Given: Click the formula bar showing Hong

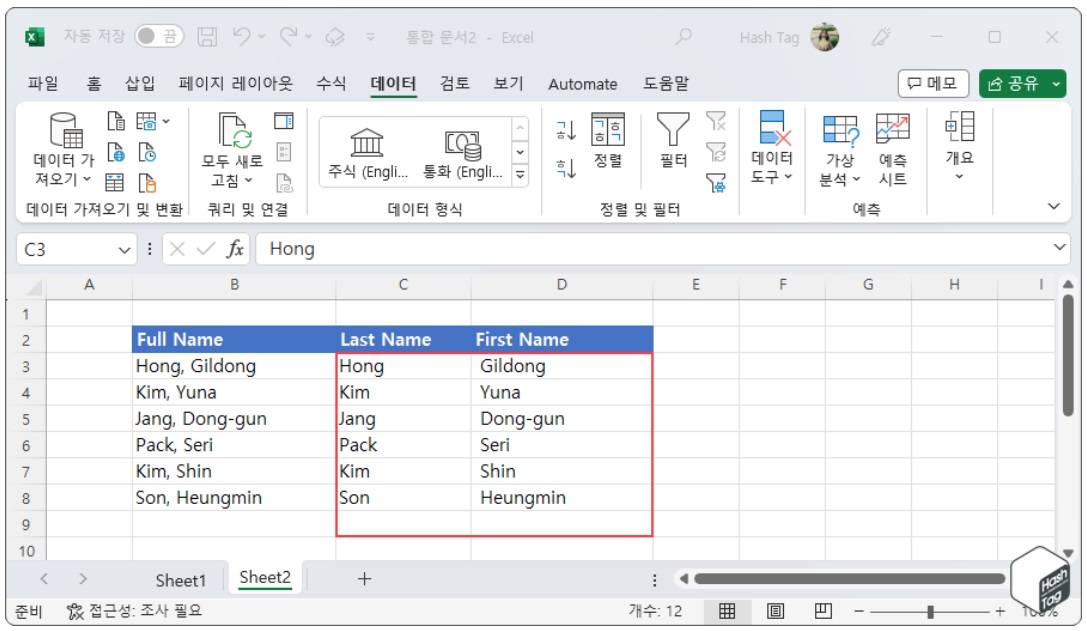Looking at the screenshot, I should (652, 249).
